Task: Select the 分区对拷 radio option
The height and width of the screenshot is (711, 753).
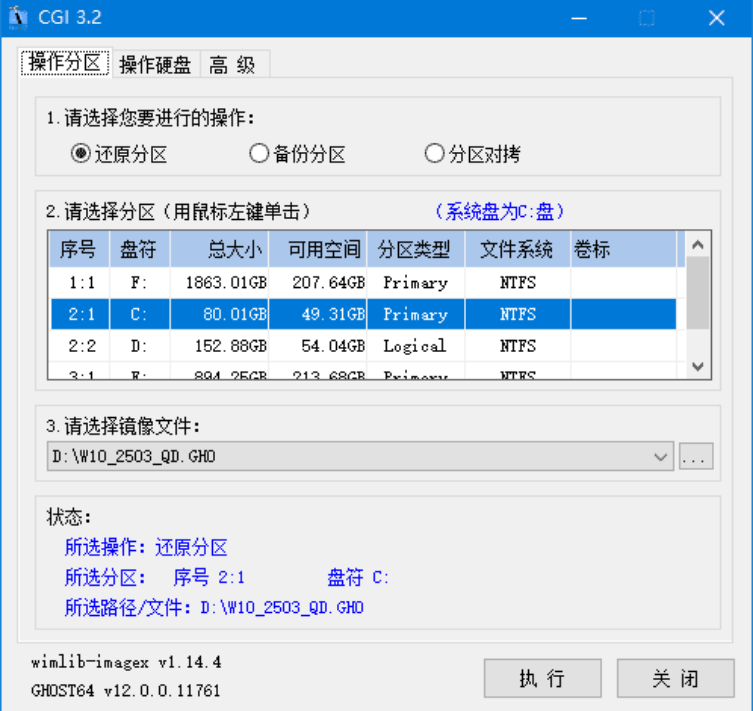Action: pyautogui.click(x=434, y=154)
